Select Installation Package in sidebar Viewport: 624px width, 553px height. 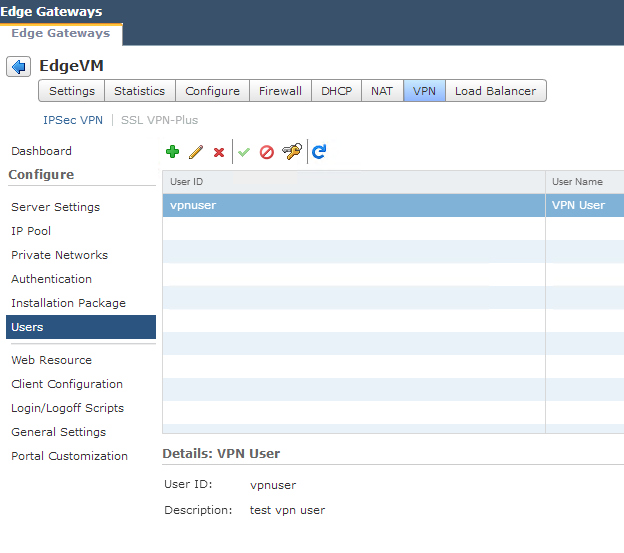point(68,303)
